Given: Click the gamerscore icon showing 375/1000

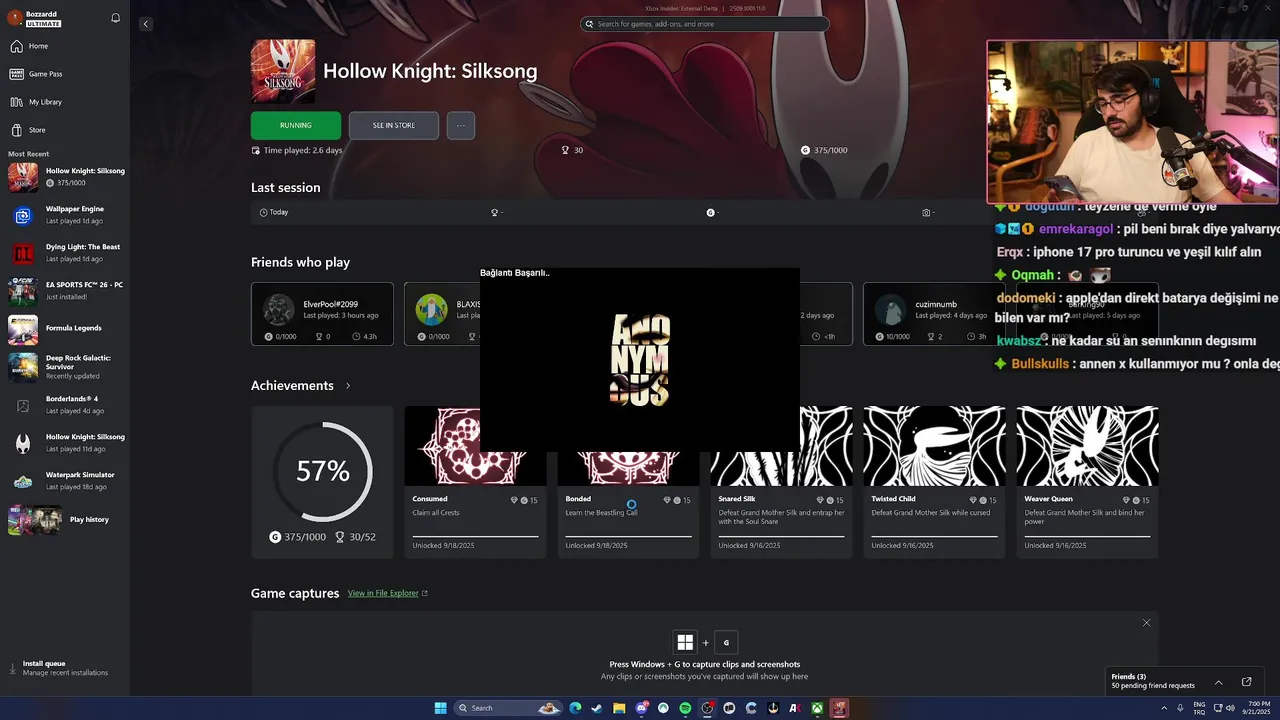Looking at the screenshot, I should click(805, 150).
